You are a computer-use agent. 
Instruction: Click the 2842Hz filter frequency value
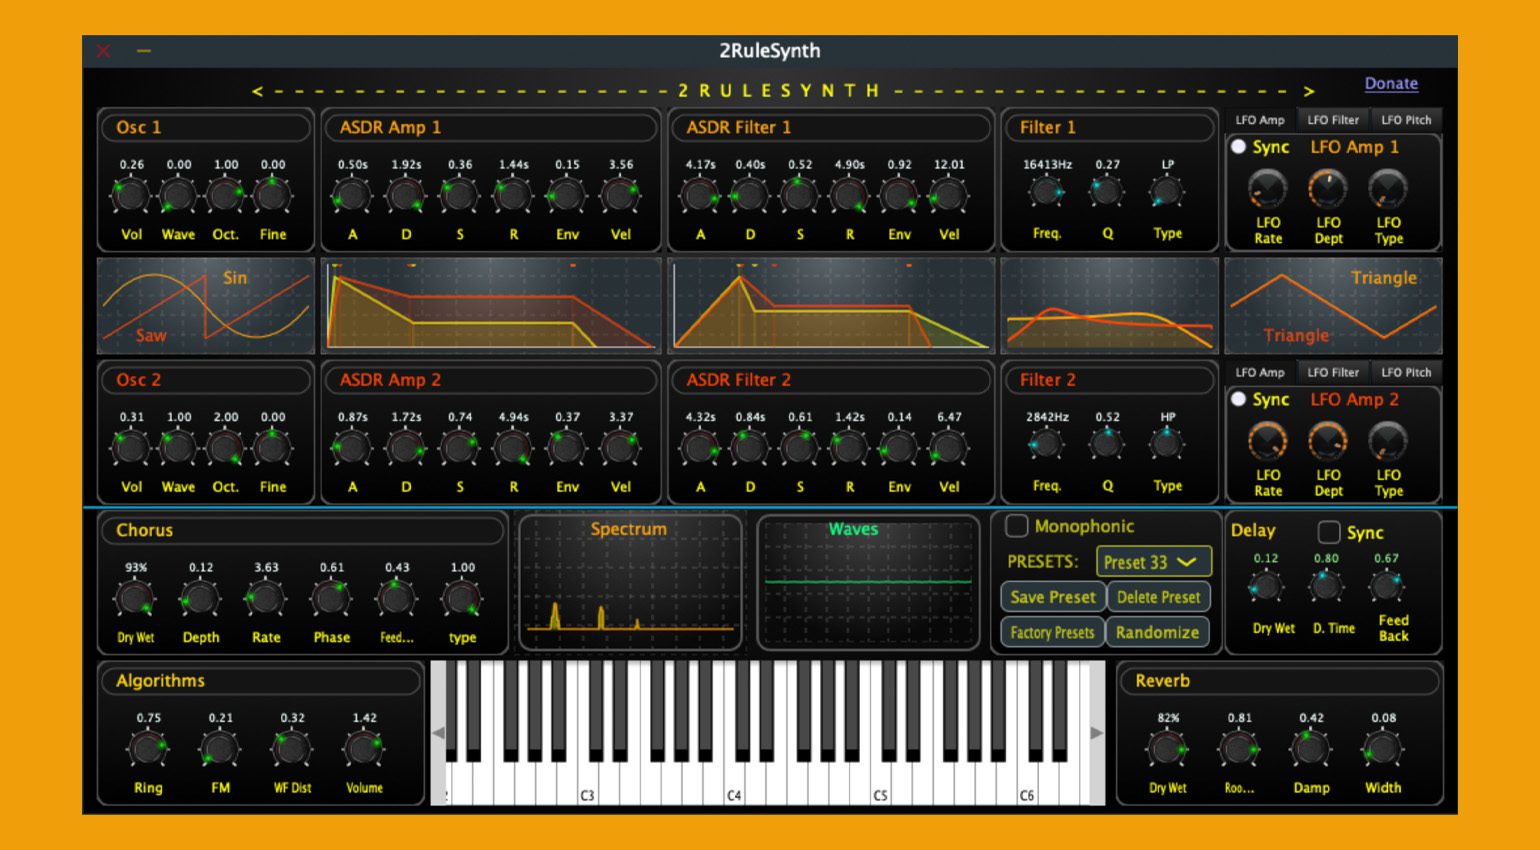1047,417
